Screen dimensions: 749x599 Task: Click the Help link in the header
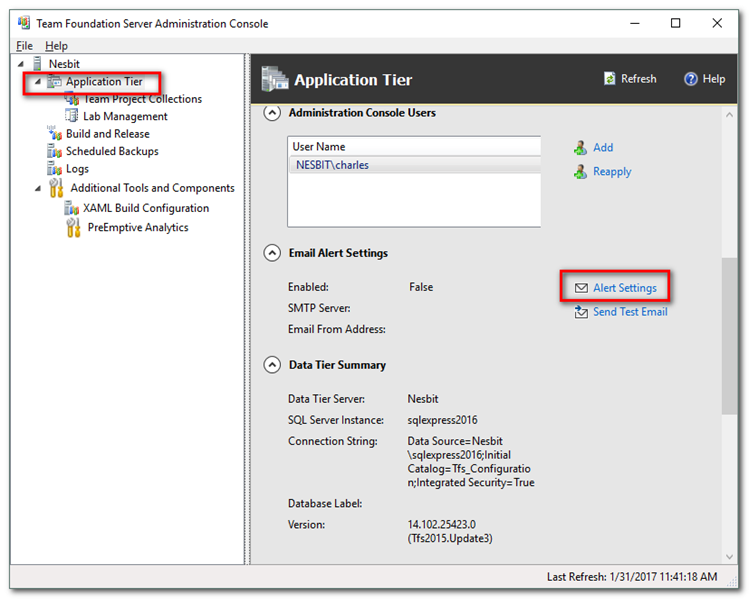point(714,79)
